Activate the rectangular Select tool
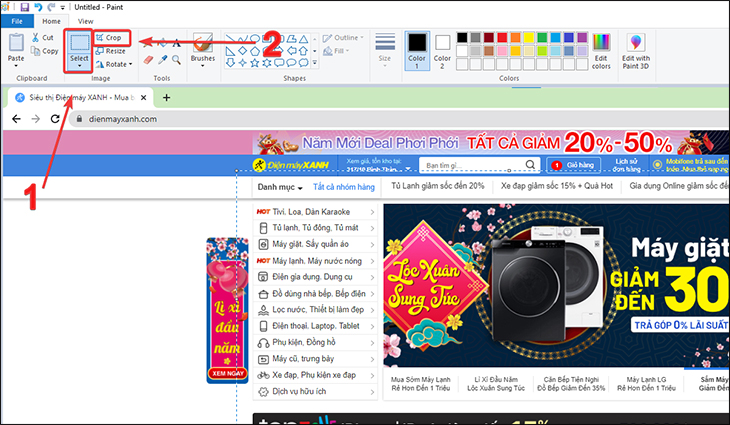This screenshot has width=730, height=425. click(x=79, y=42)
